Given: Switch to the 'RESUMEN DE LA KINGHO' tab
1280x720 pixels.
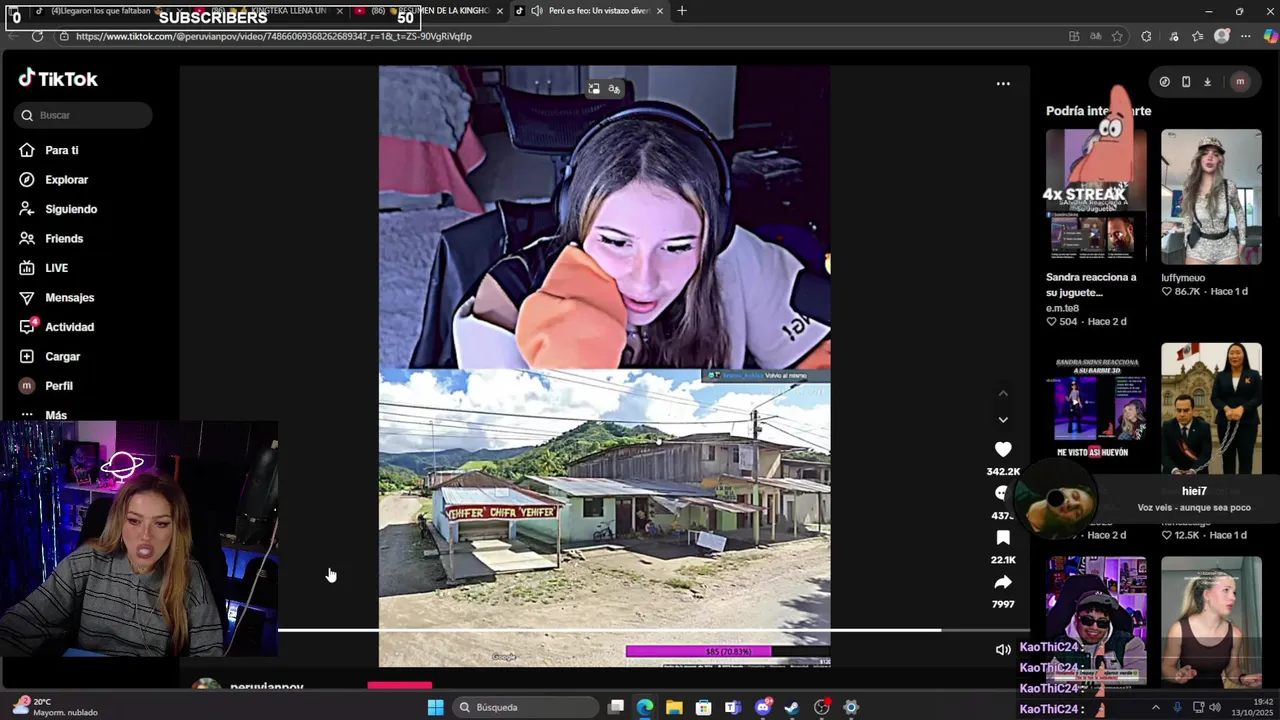Looking at the screenshot, I should [430, 11].
